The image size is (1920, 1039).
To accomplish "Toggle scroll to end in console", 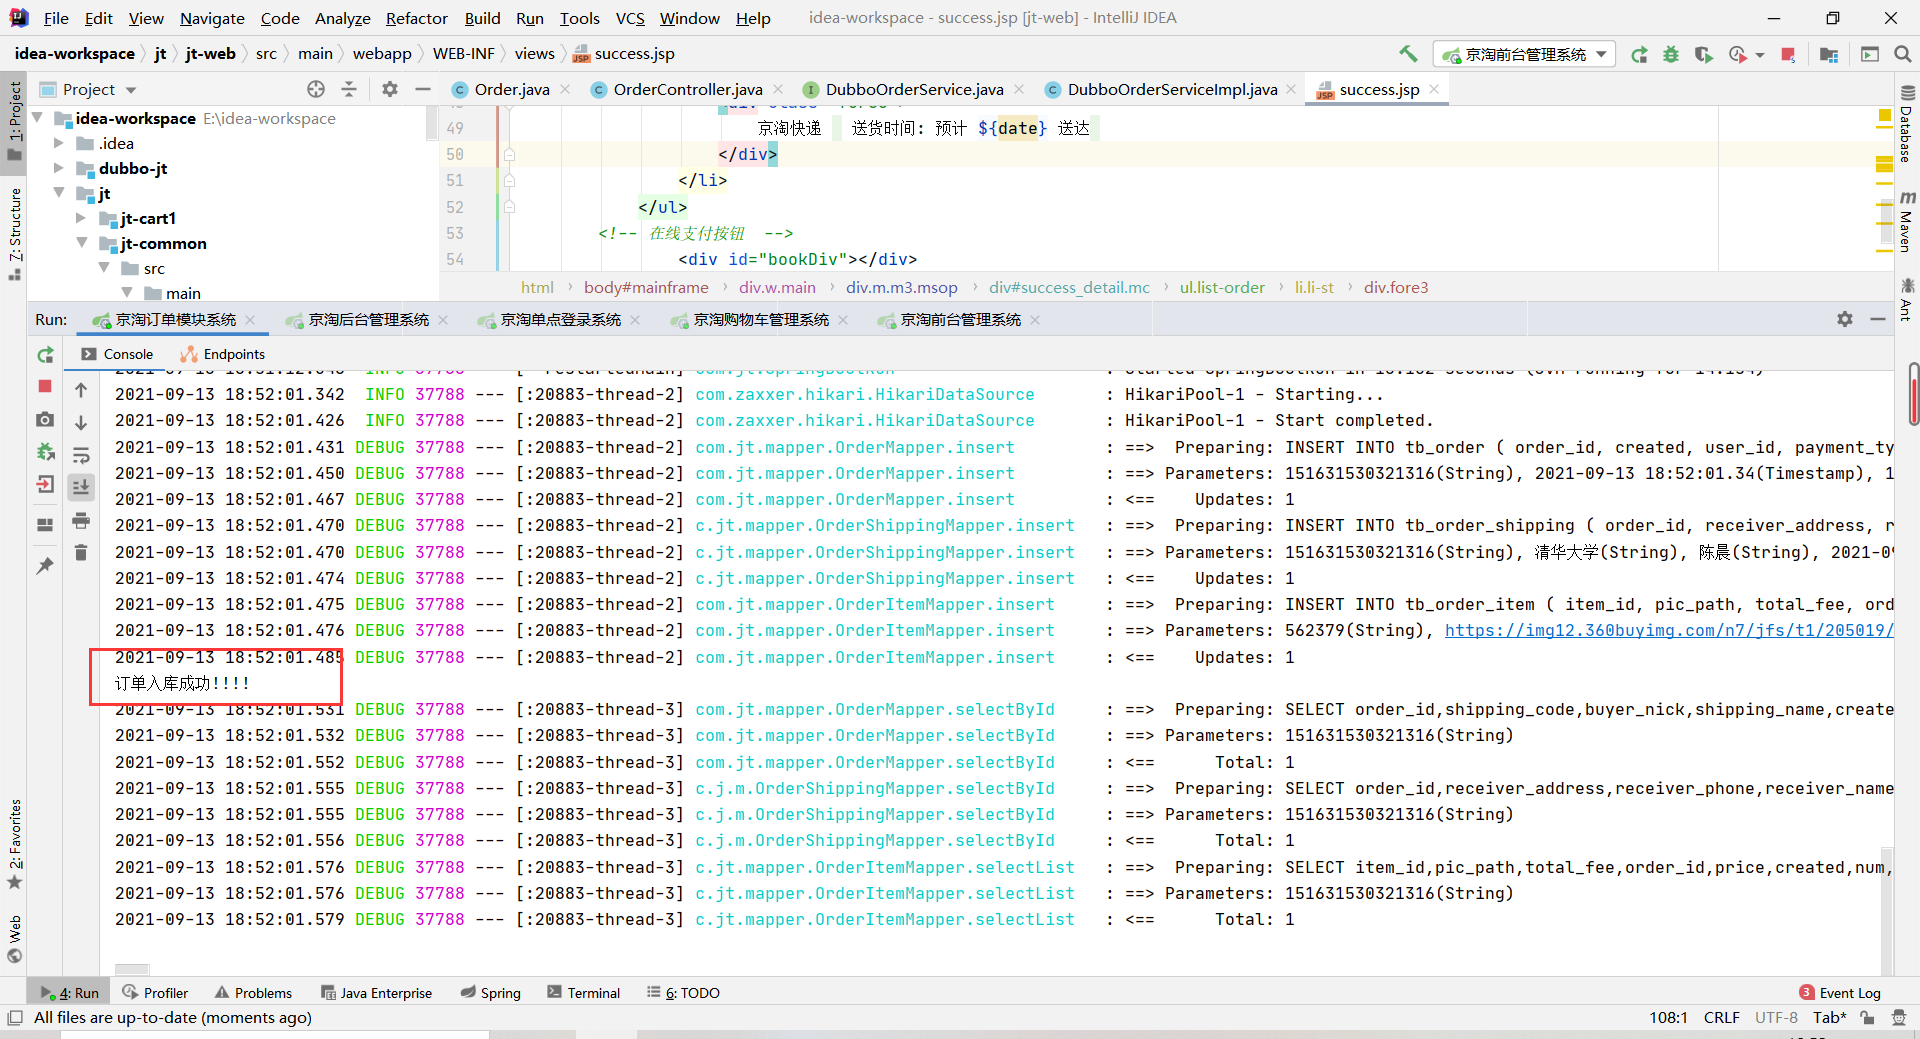I will coord(81,487).
